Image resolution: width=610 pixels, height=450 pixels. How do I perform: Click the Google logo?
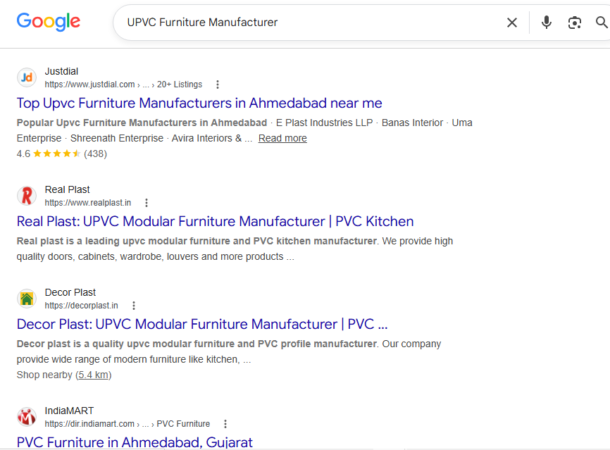pos(48,22)
